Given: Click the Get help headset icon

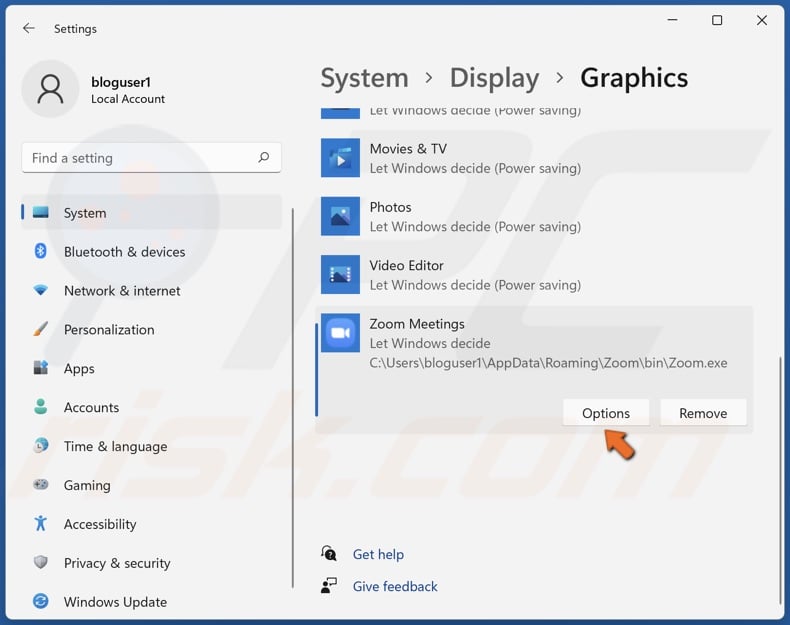Looking at the screenshot, I should click(329, 553).
